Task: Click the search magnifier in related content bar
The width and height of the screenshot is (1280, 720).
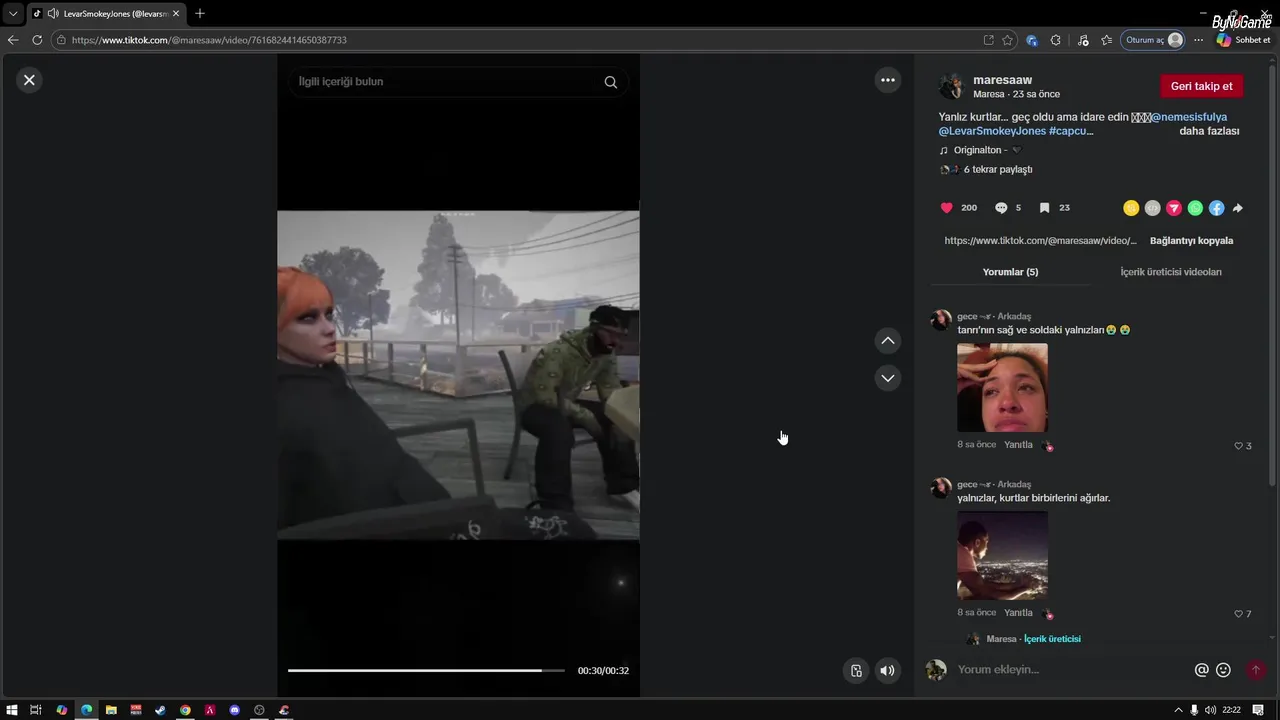Action: pyautogui.click(x=610, y=82)
